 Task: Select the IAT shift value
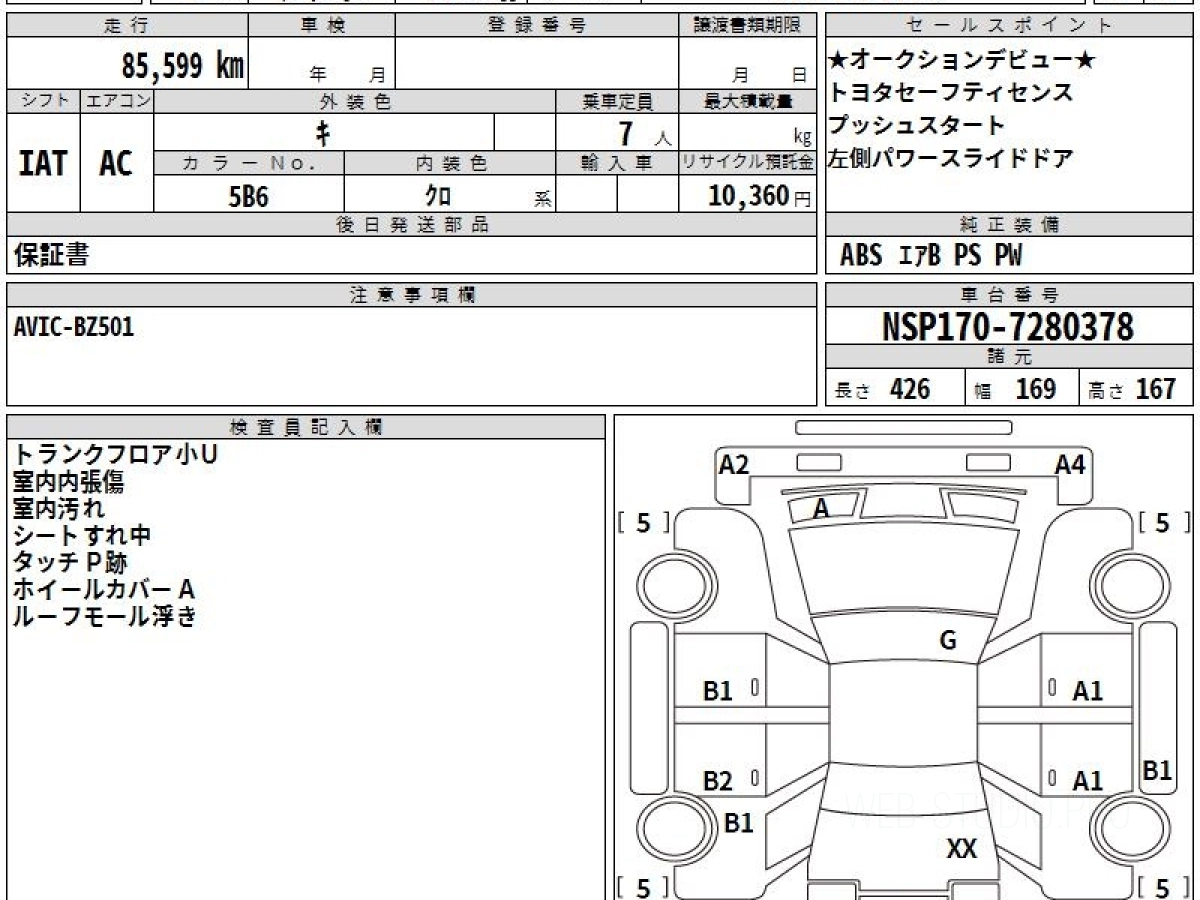tap(43, 164)
